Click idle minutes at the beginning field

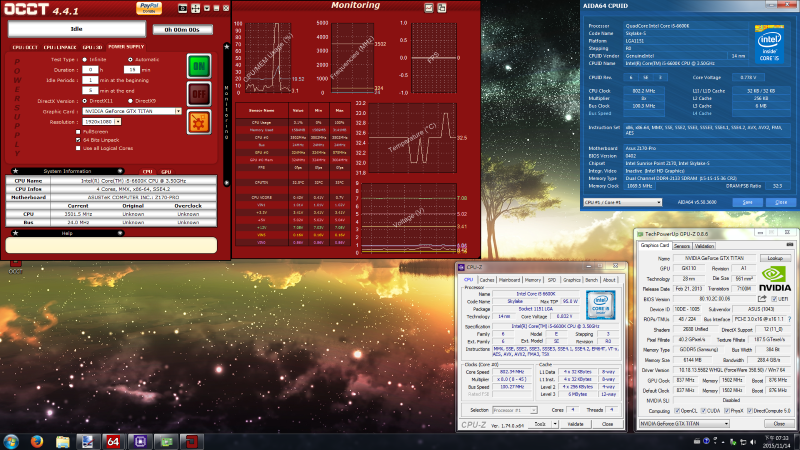[90, 80]
